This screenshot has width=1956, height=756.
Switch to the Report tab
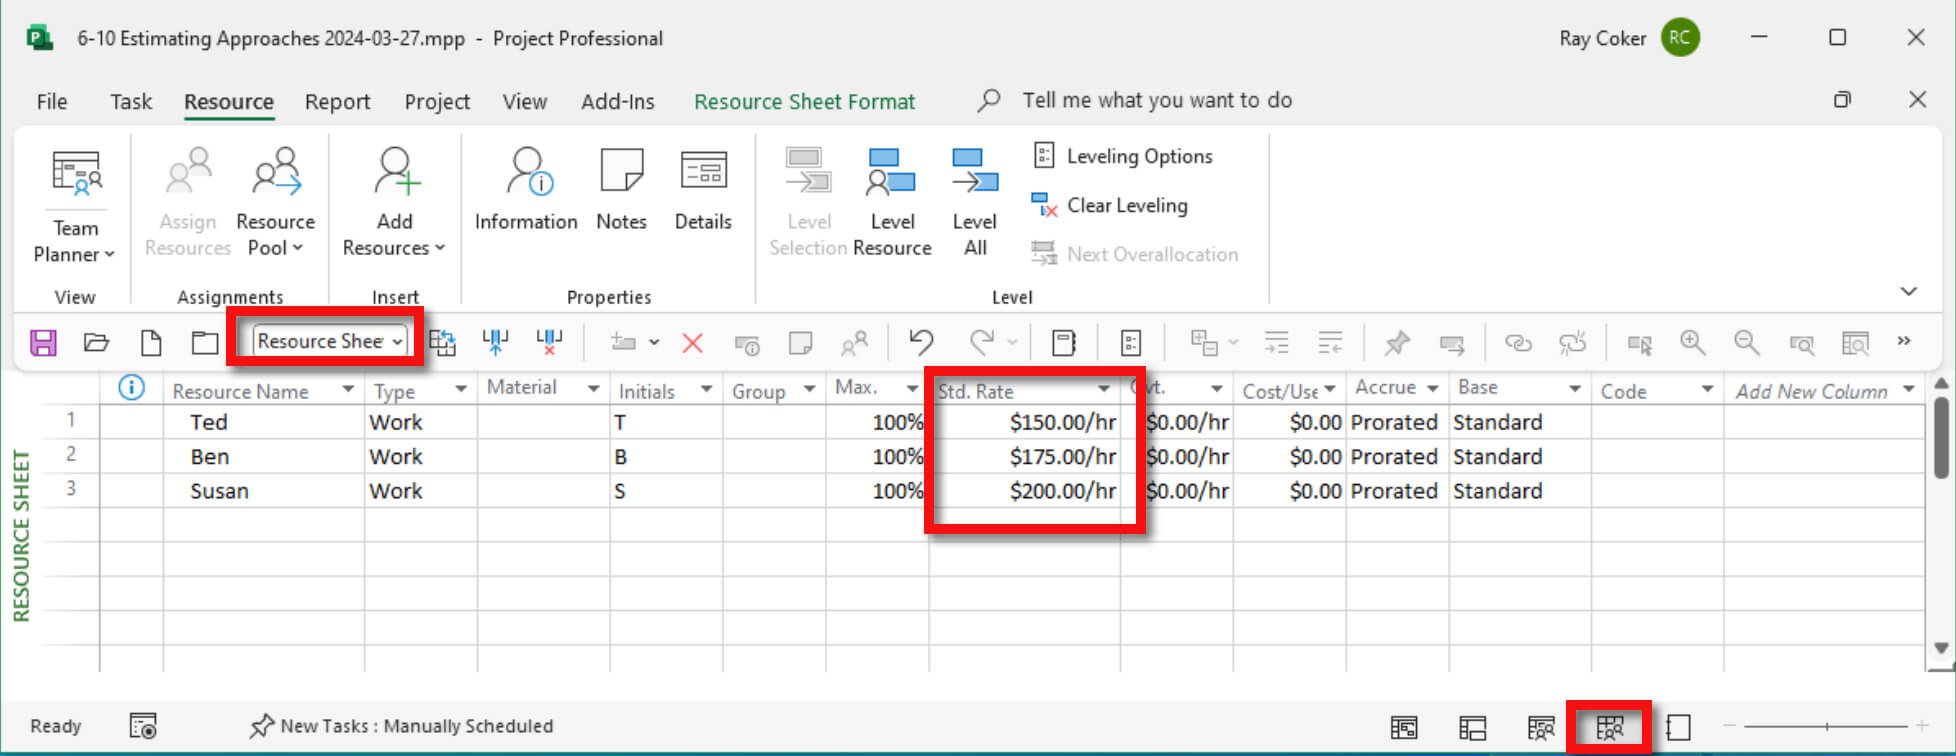tap(337, 101)
